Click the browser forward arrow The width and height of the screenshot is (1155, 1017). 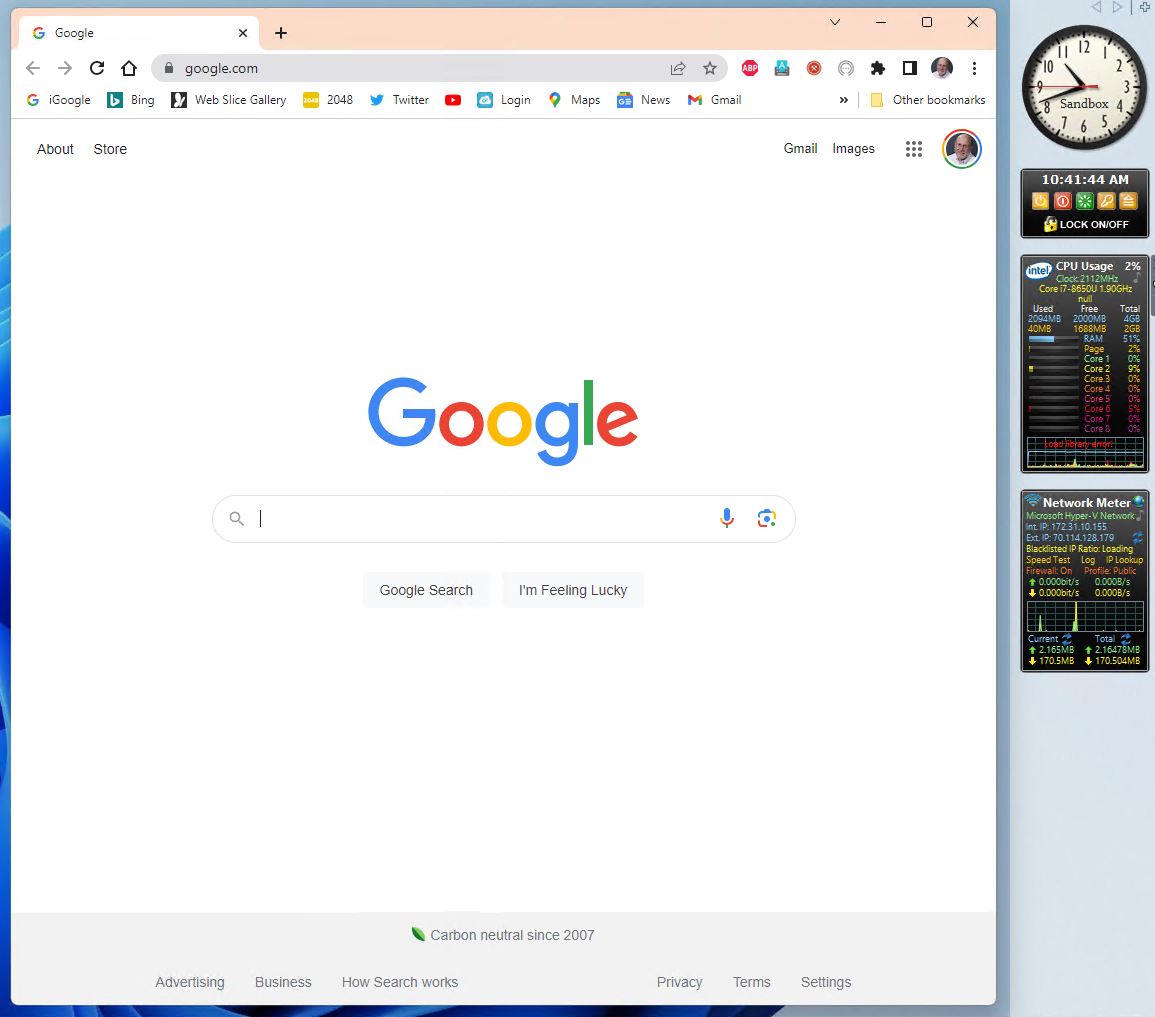tap(65, 68)
